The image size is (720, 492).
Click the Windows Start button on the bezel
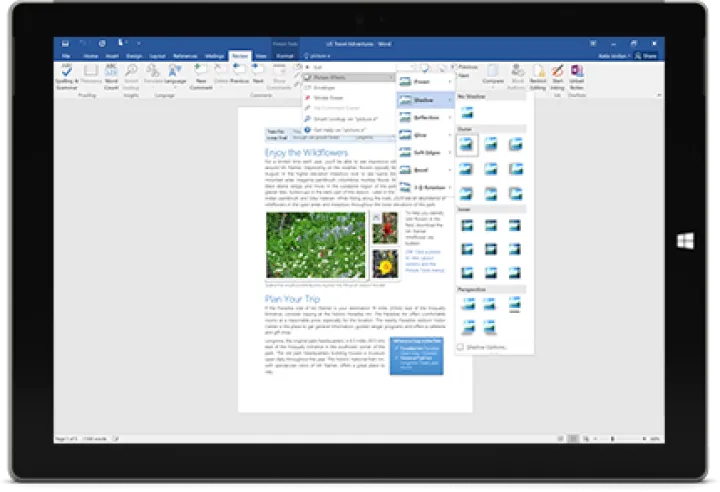pos(685,241)
